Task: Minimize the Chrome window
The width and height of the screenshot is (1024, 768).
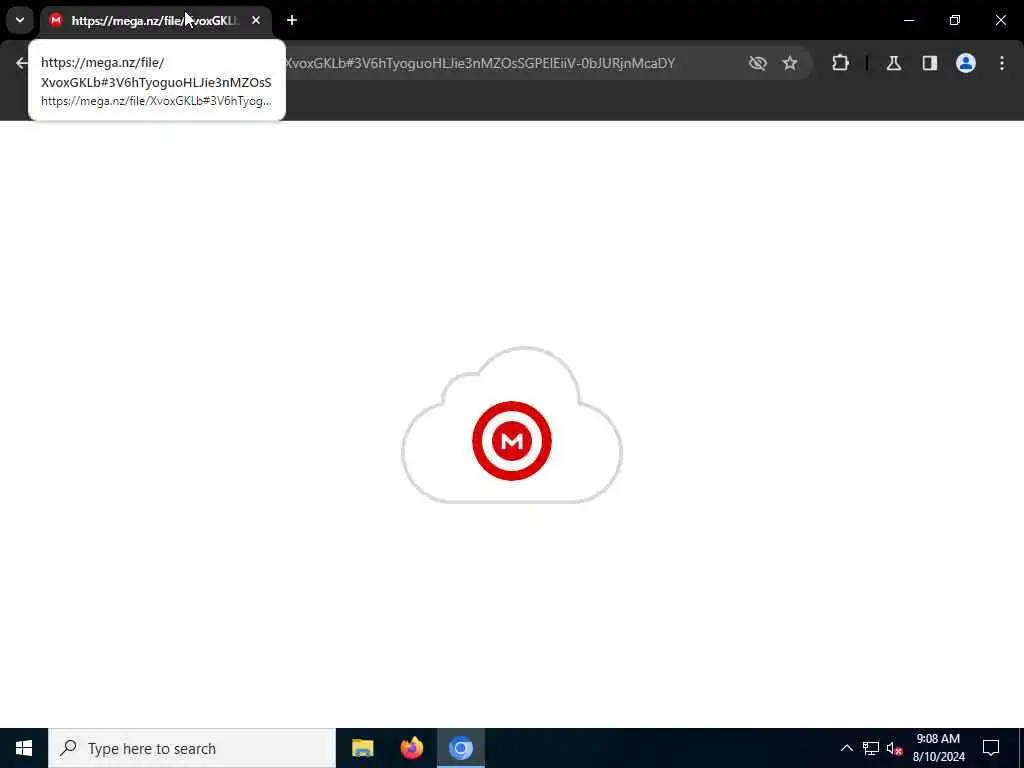Action: [909, 20]
